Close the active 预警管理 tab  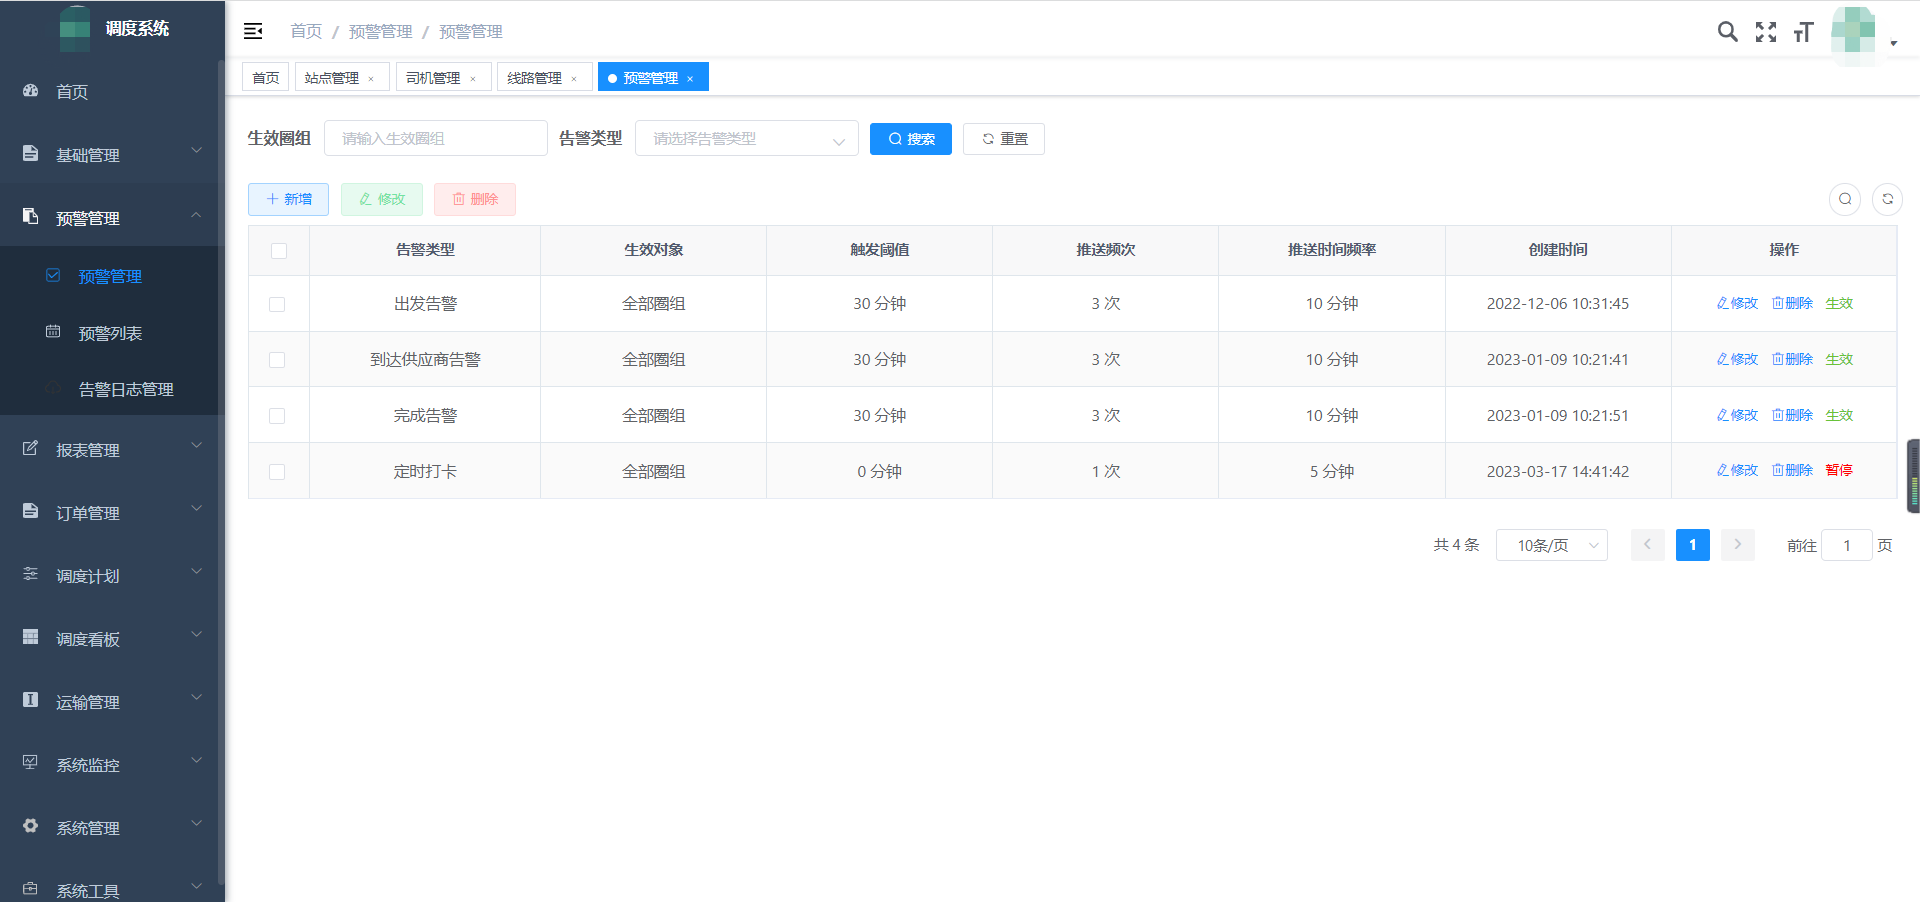tap(690, 79)
